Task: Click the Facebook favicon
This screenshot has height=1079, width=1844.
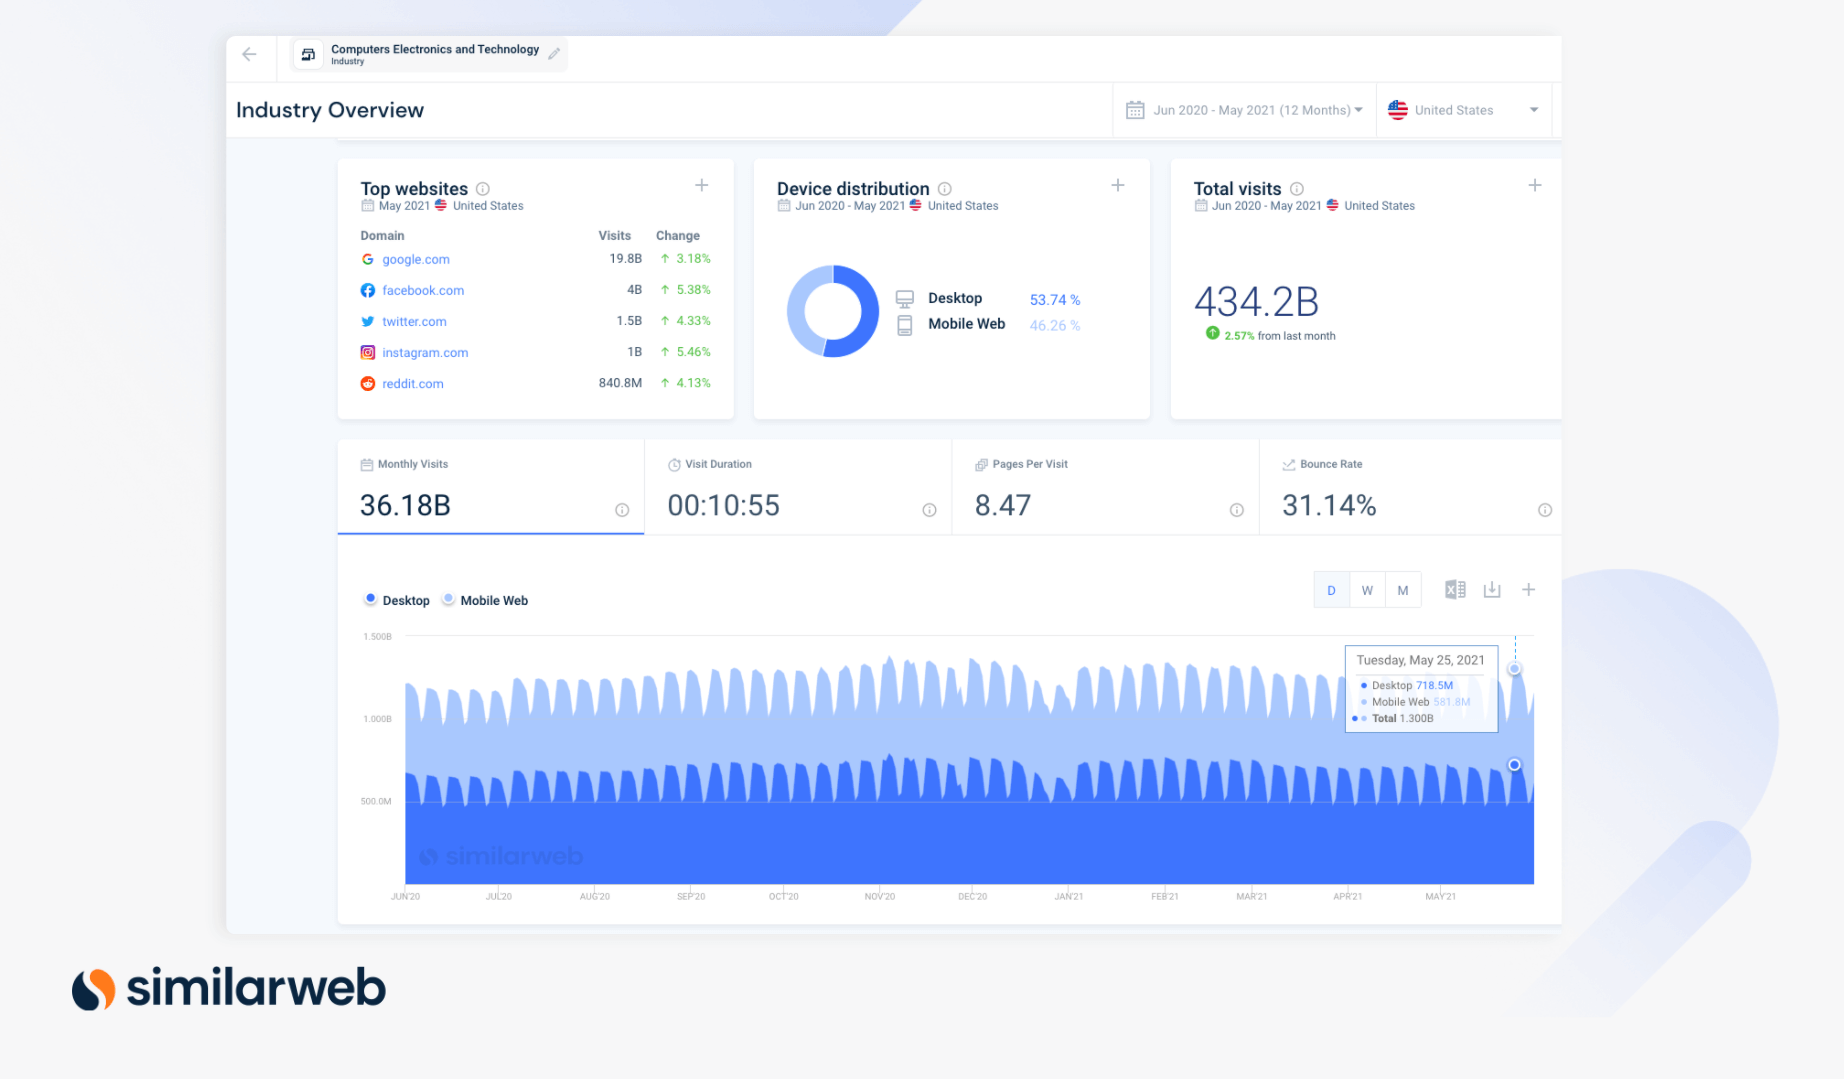Action: coord(368,290)
